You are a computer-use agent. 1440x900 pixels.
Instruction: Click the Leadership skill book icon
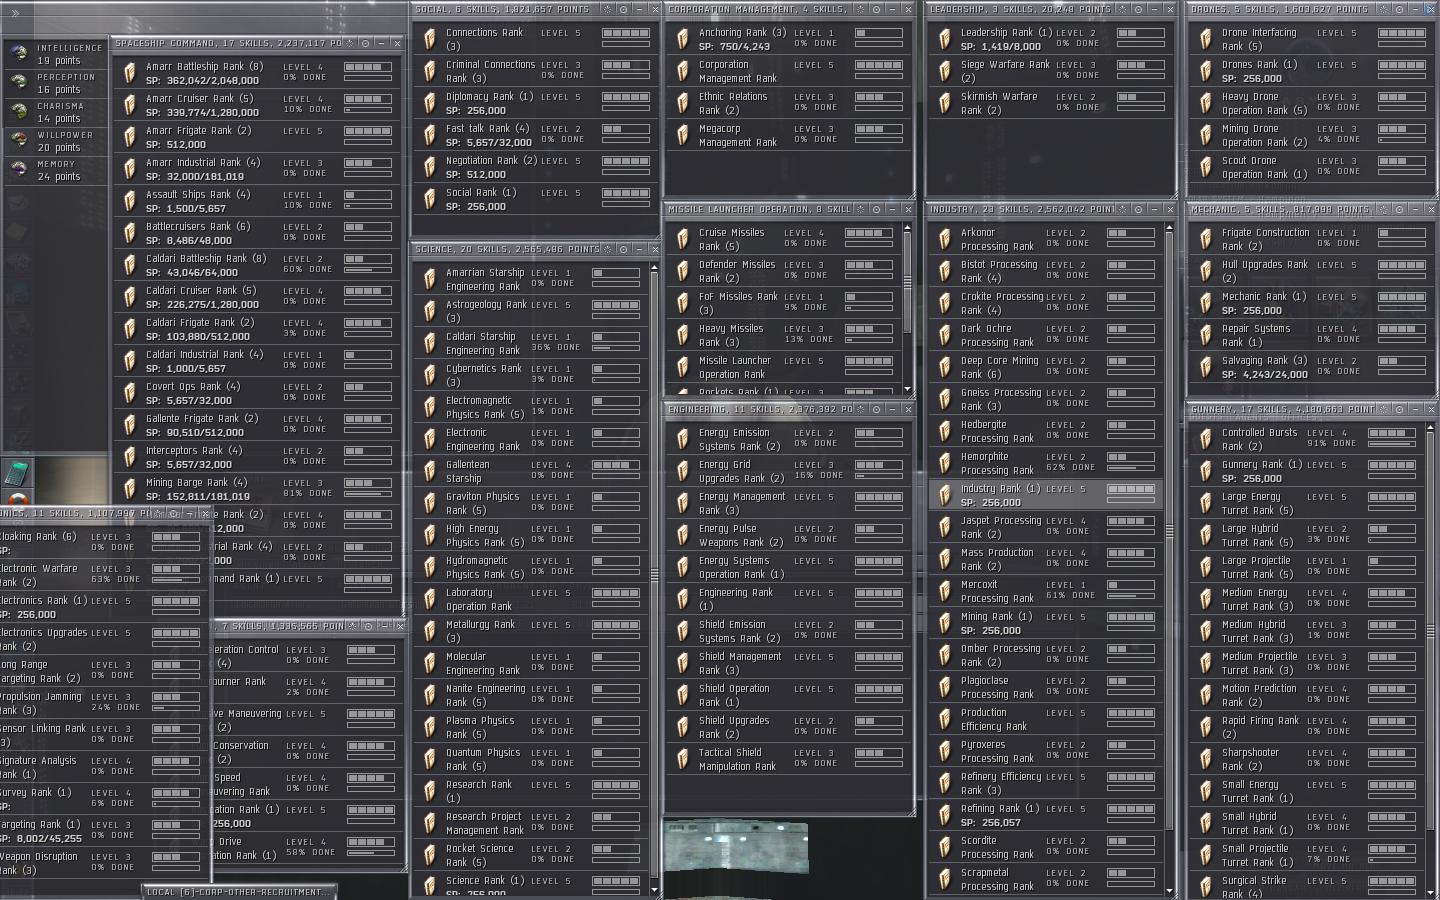(x=944, y=39)
